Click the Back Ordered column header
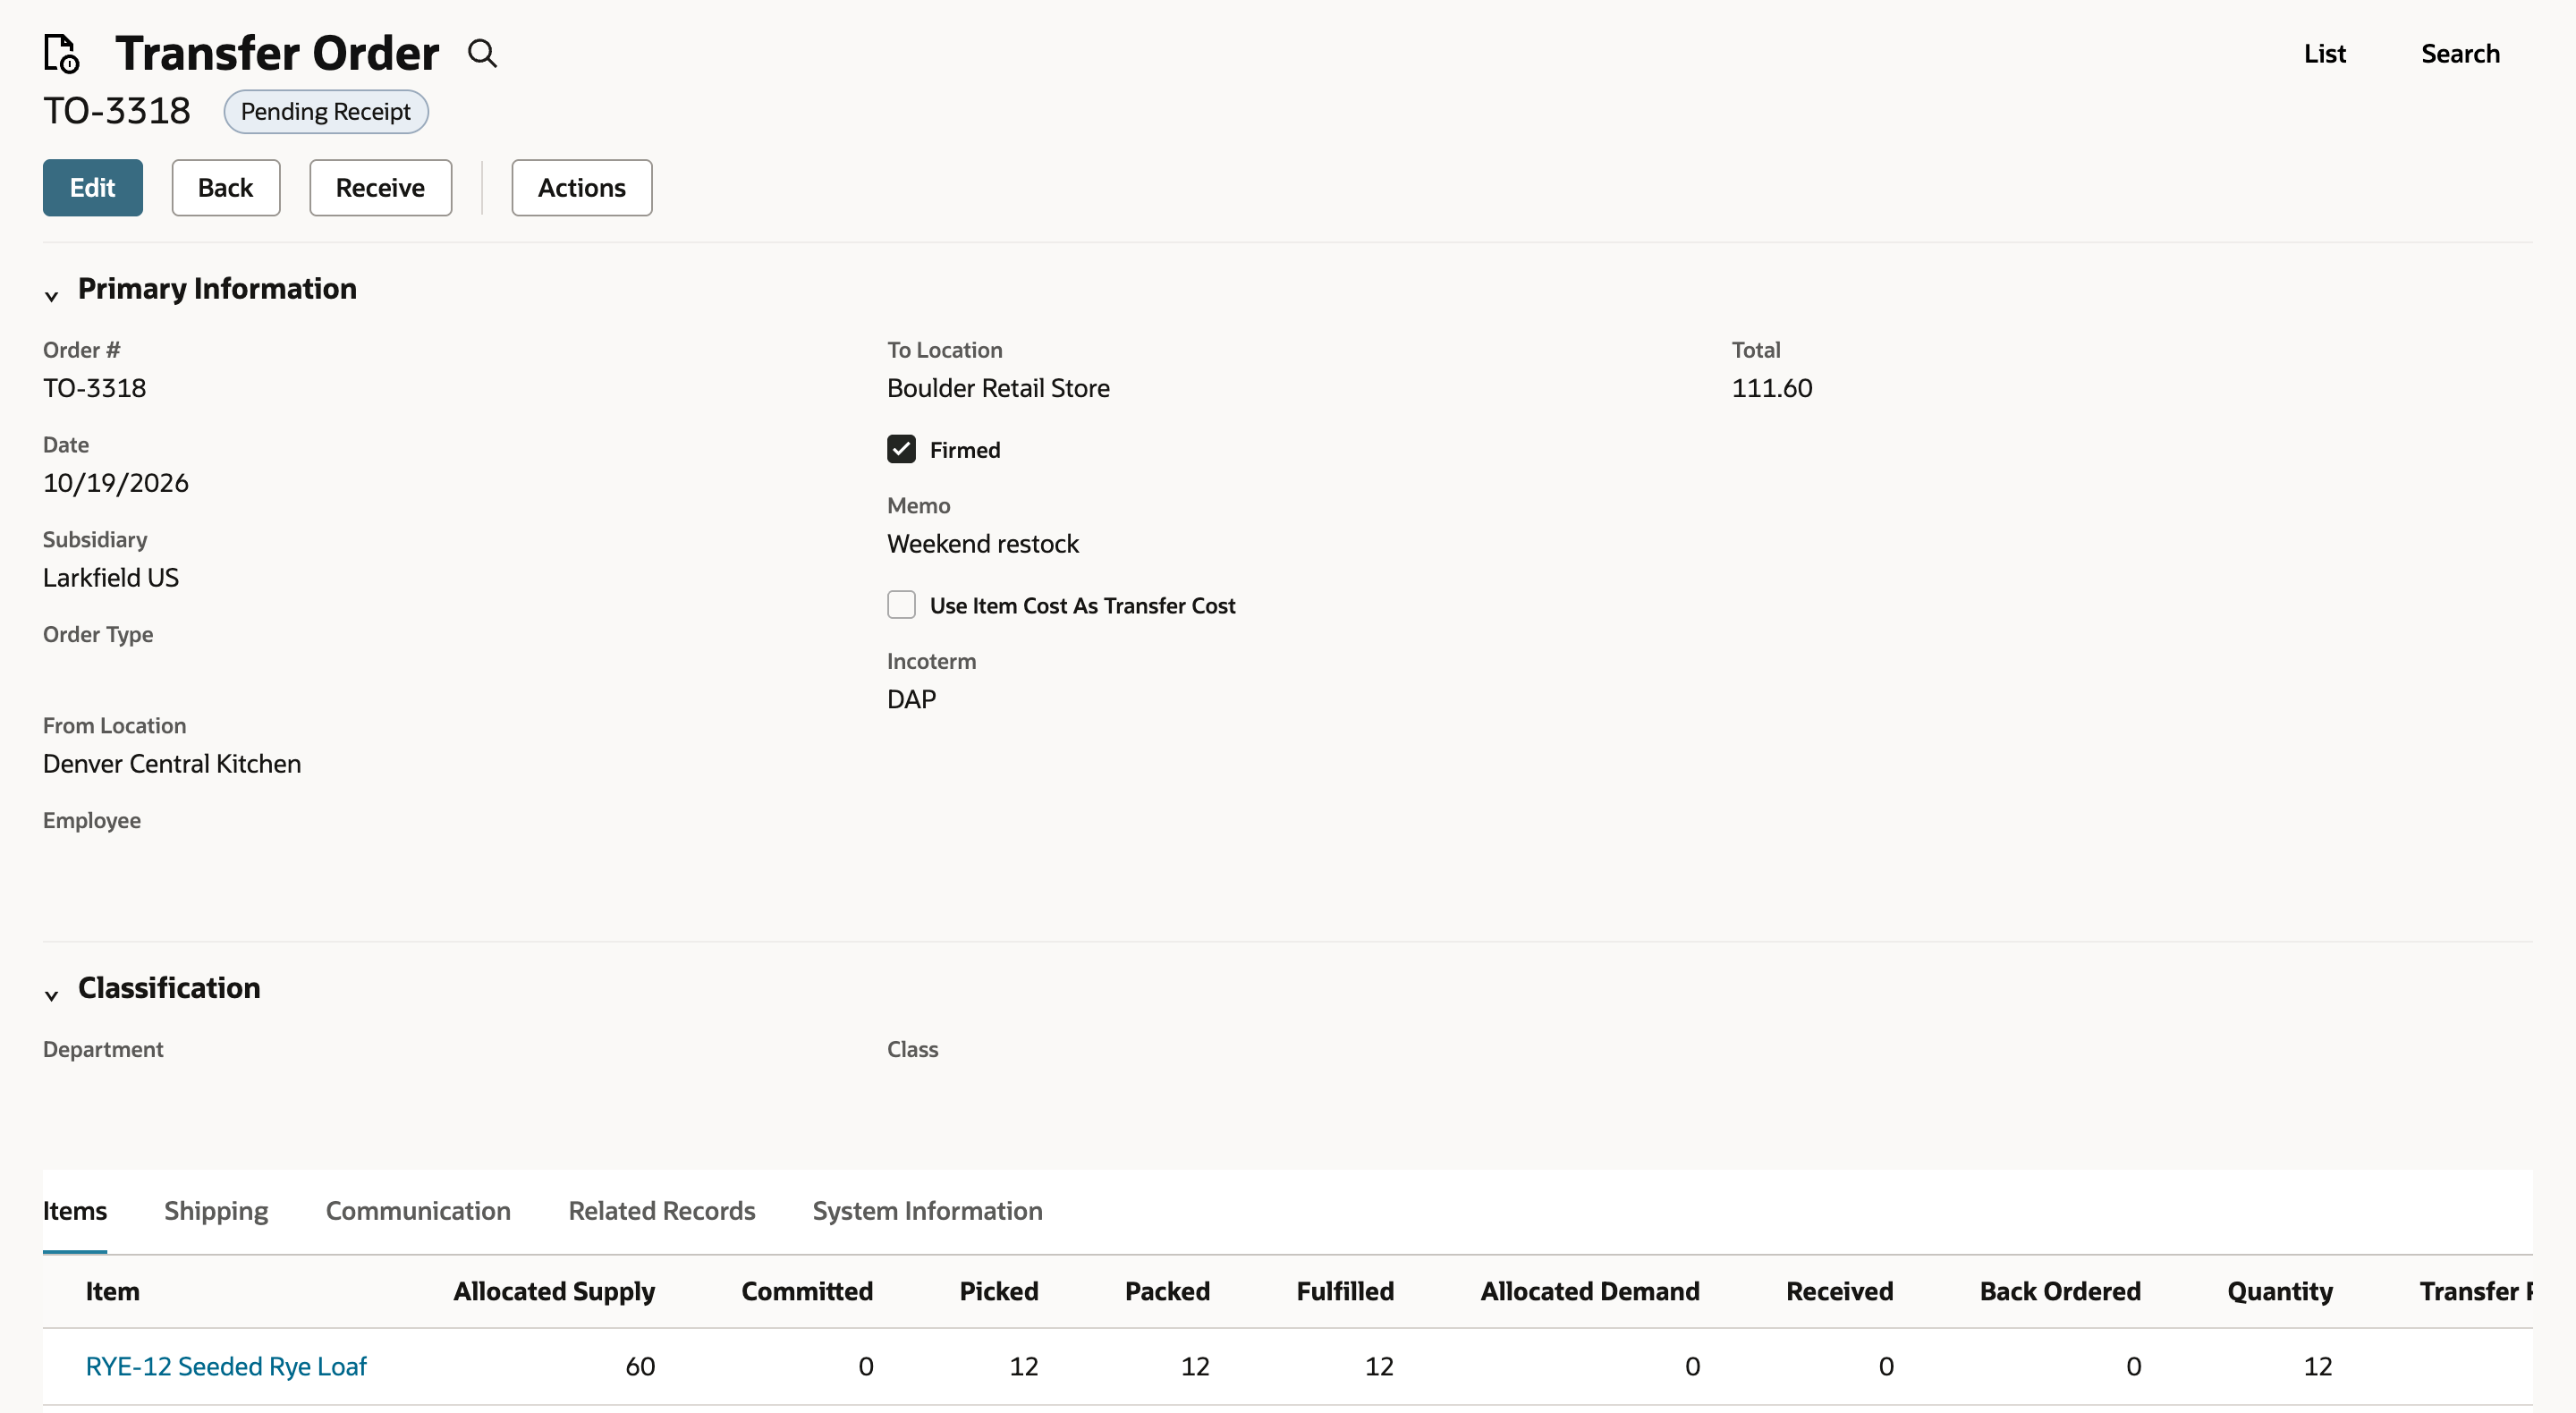The image size is (2576, 1413). pyautogui.click(x=2060, y=1291)
